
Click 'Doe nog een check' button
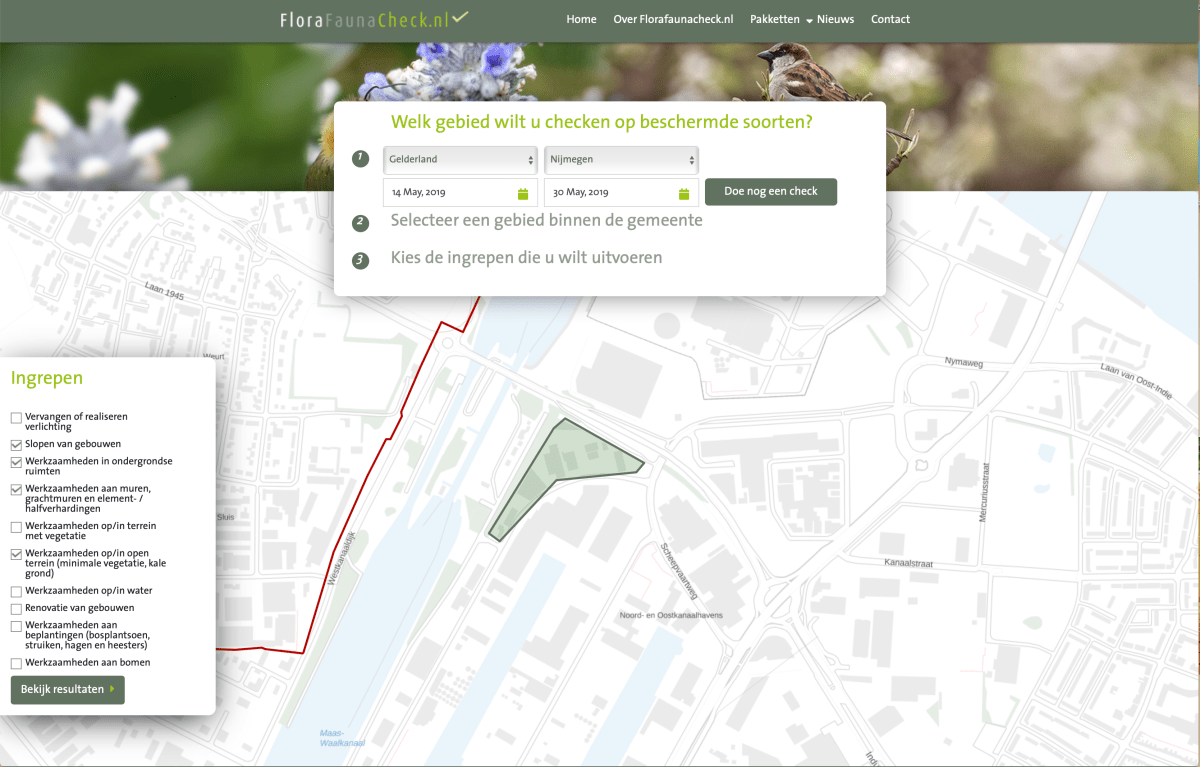(771, 191)
